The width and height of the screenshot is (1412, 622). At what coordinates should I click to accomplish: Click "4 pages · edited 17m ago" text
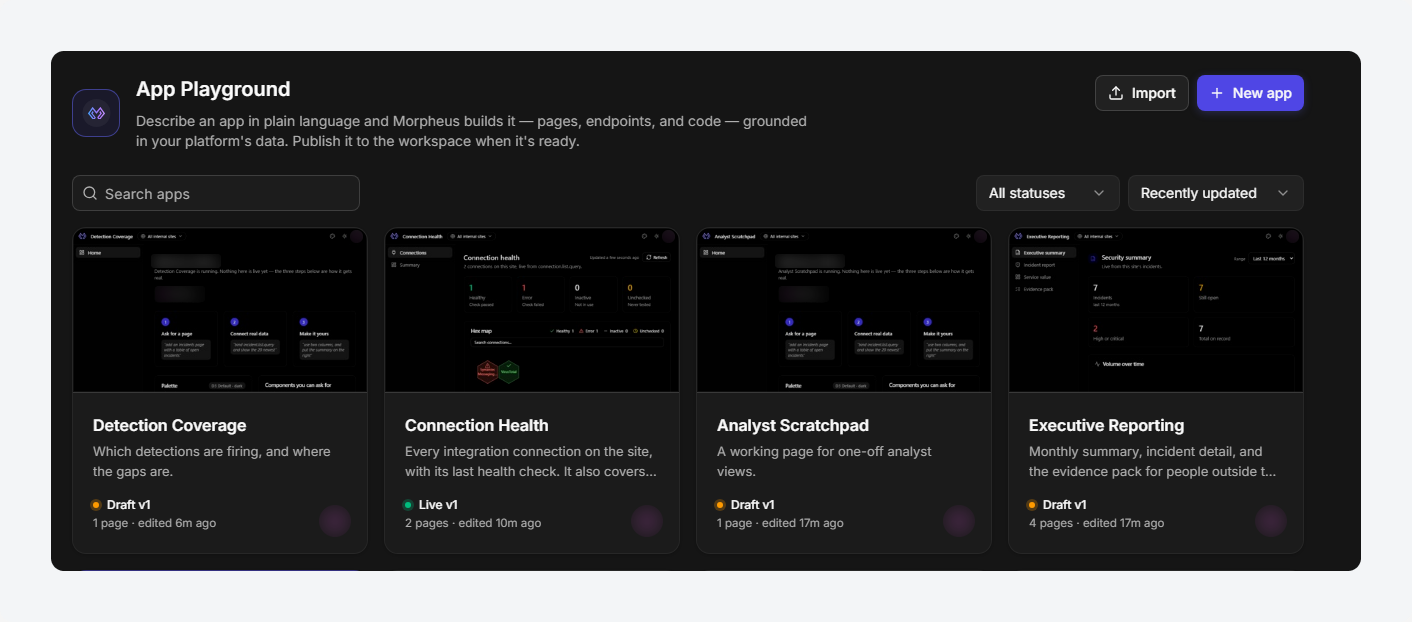pyautogui.click(x=1096, y=523)
